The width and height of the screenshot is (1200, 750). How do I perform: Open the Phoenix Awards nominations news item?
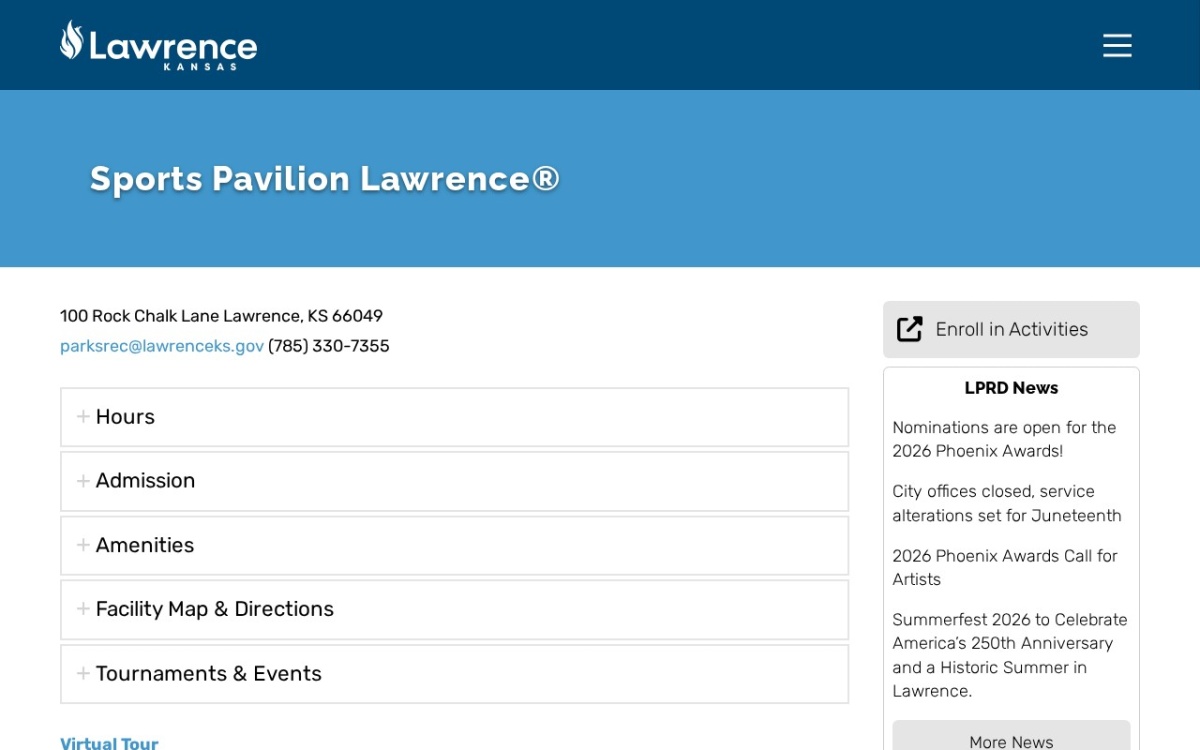[x=1004, y=439]
